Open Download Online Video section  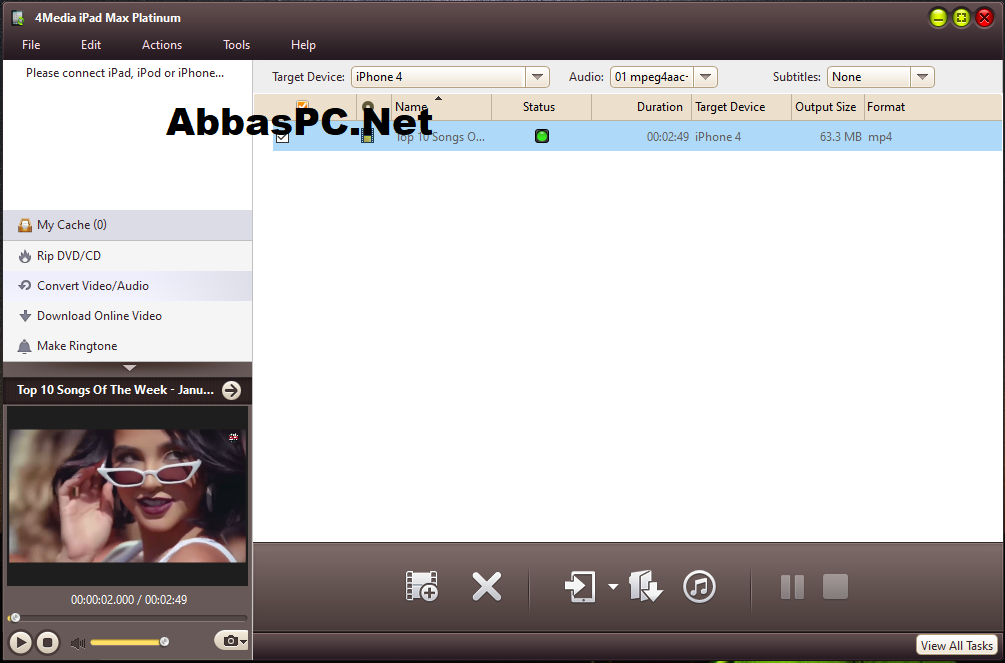[x=128, y=315]
